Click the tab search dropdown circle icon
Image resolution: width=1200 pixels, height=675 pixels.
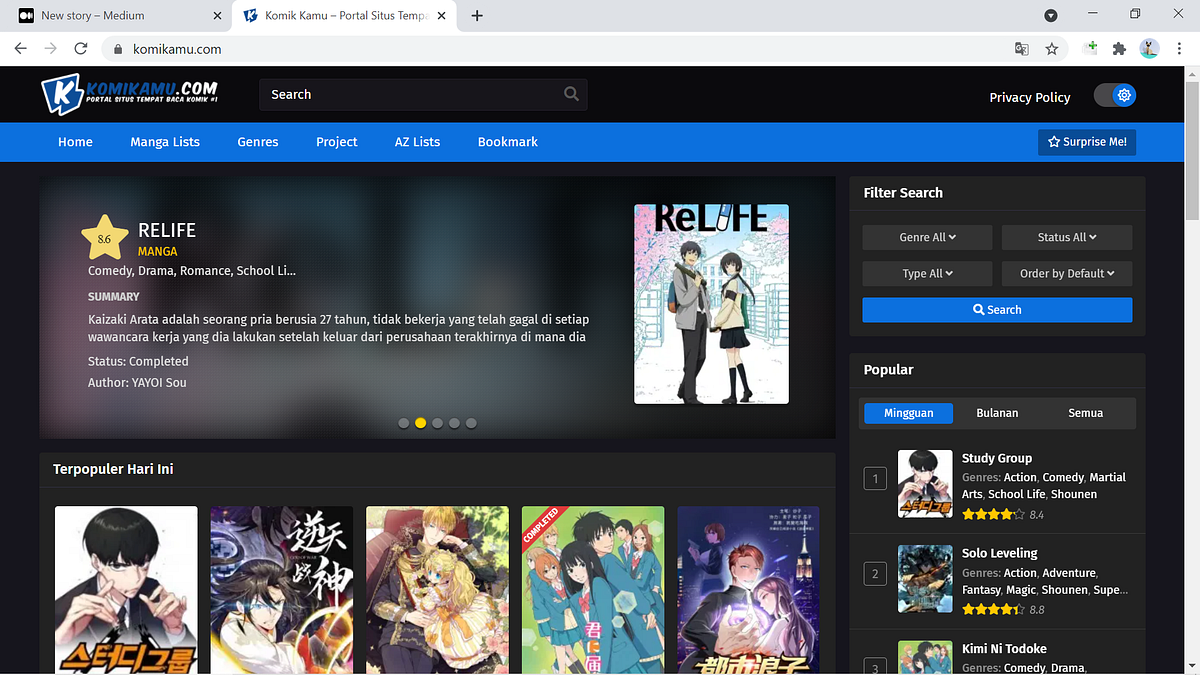click(1051, 15)
